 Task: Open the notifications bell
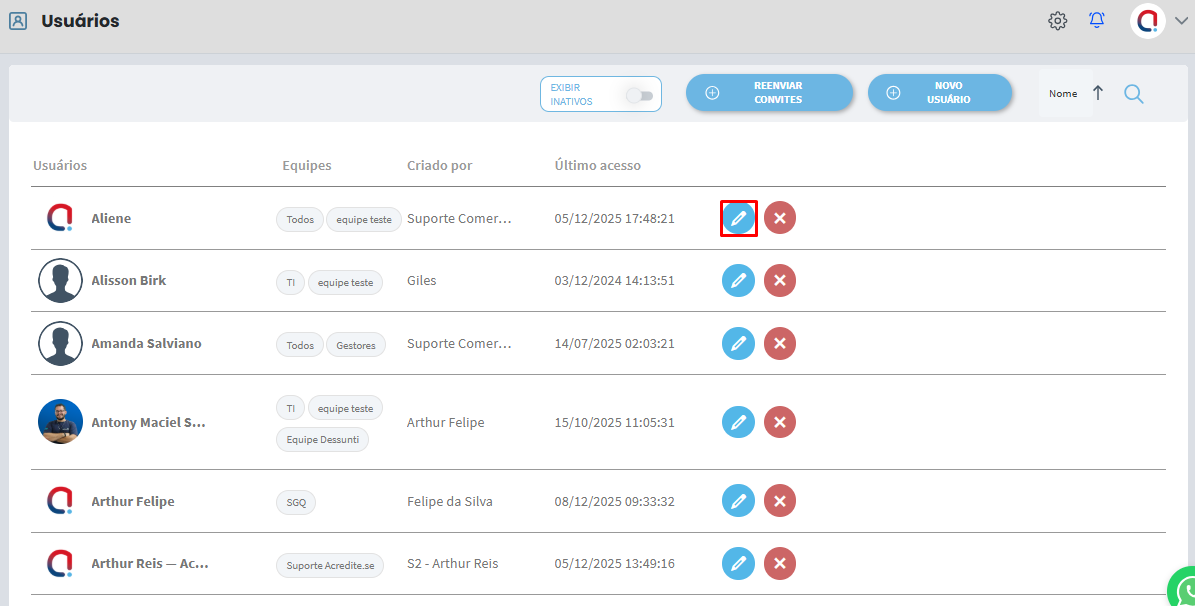coord(1097,21)
